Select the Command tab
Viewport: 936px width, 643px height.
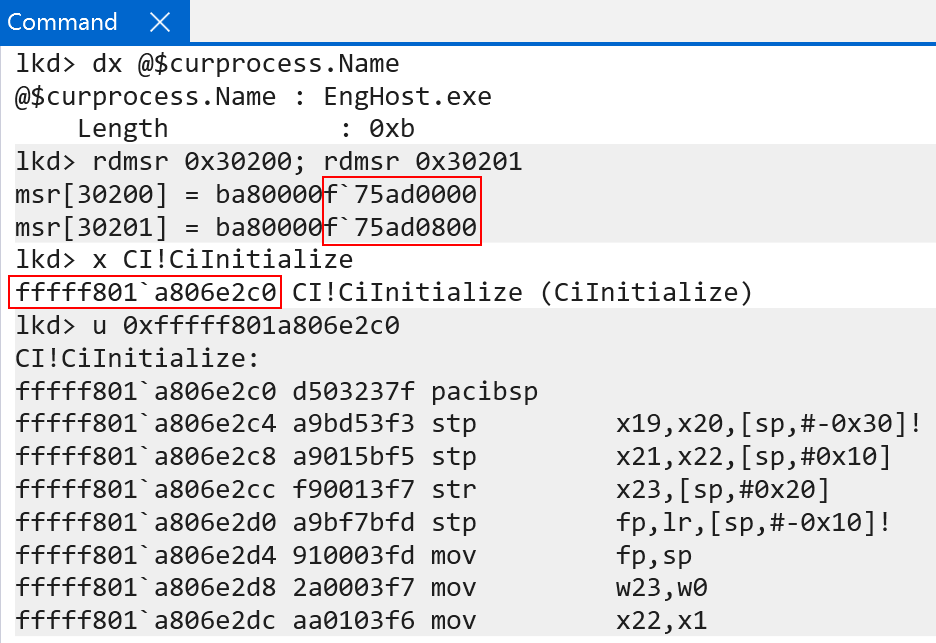[x=62, y=22]
